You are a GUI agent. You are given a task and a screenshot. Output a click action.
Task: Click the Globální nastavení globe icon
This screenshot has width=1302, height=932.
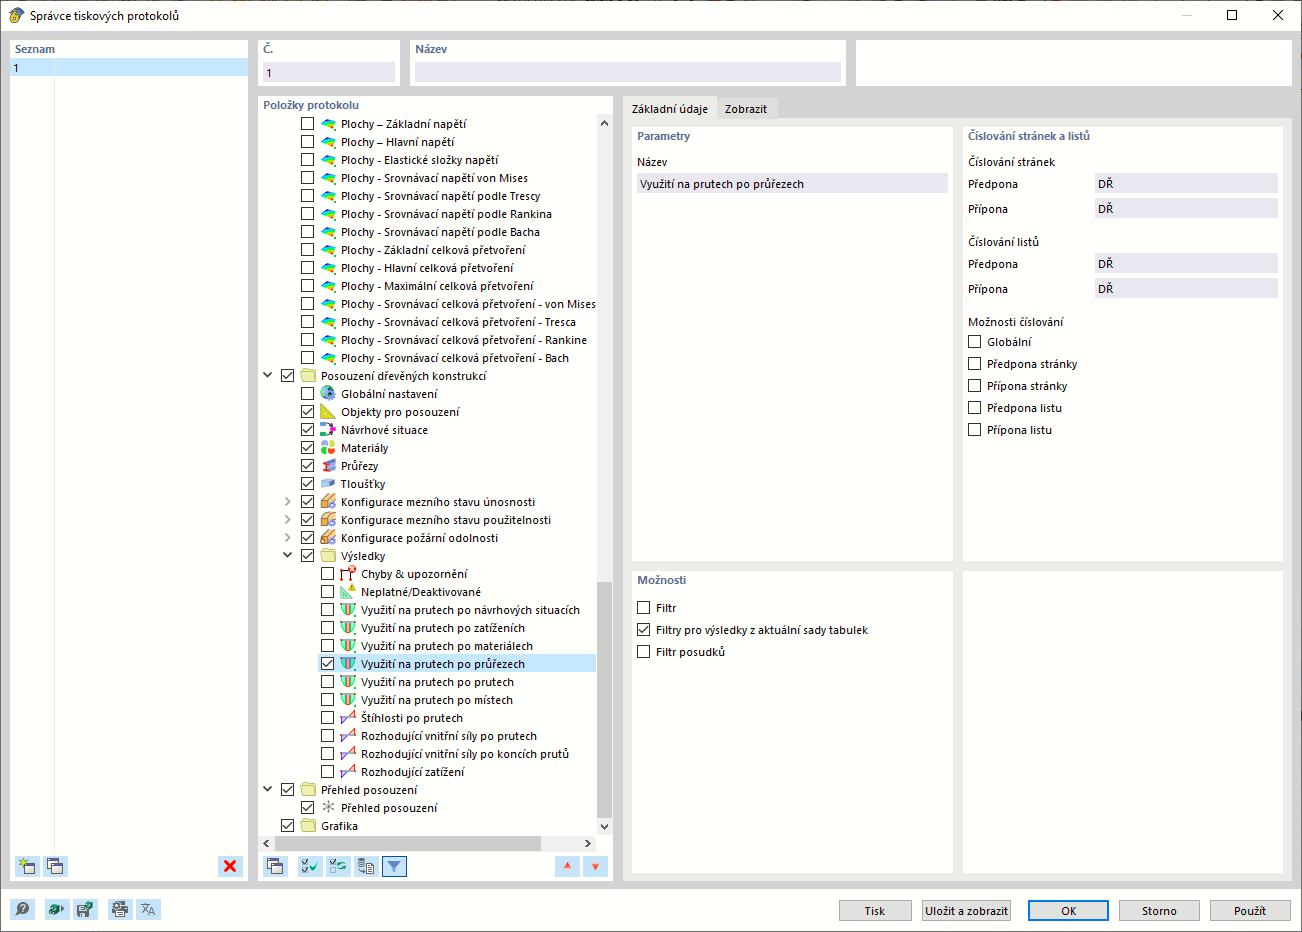[x=328, y=394]
